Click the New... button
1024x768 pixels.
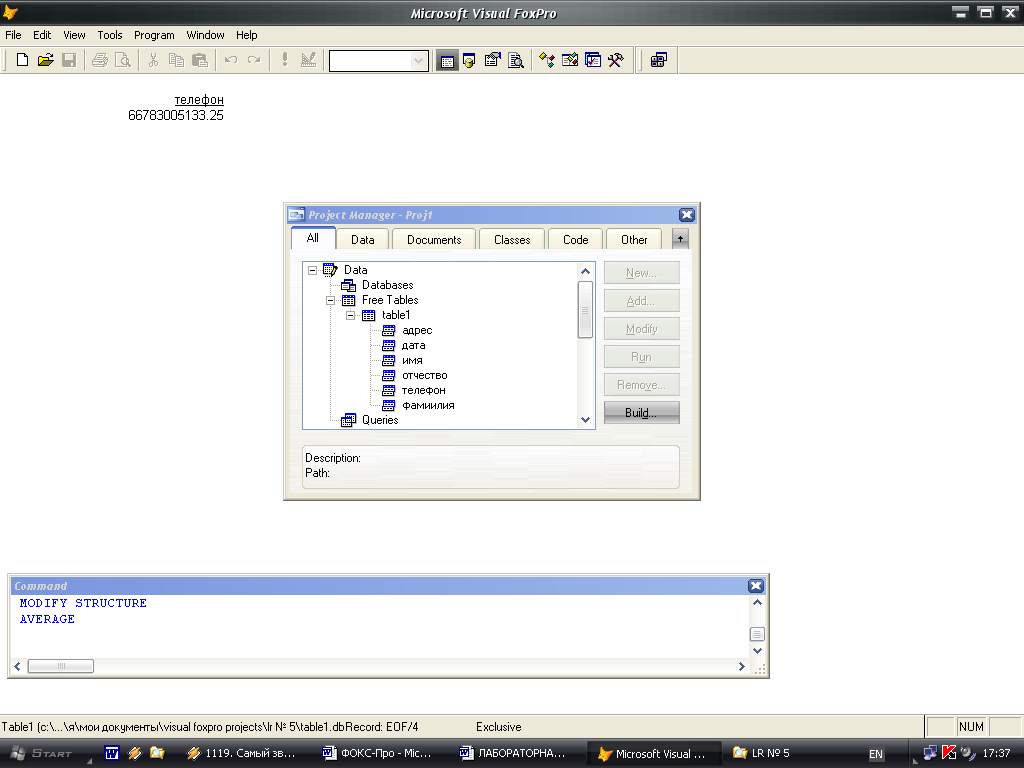(641, 273)
